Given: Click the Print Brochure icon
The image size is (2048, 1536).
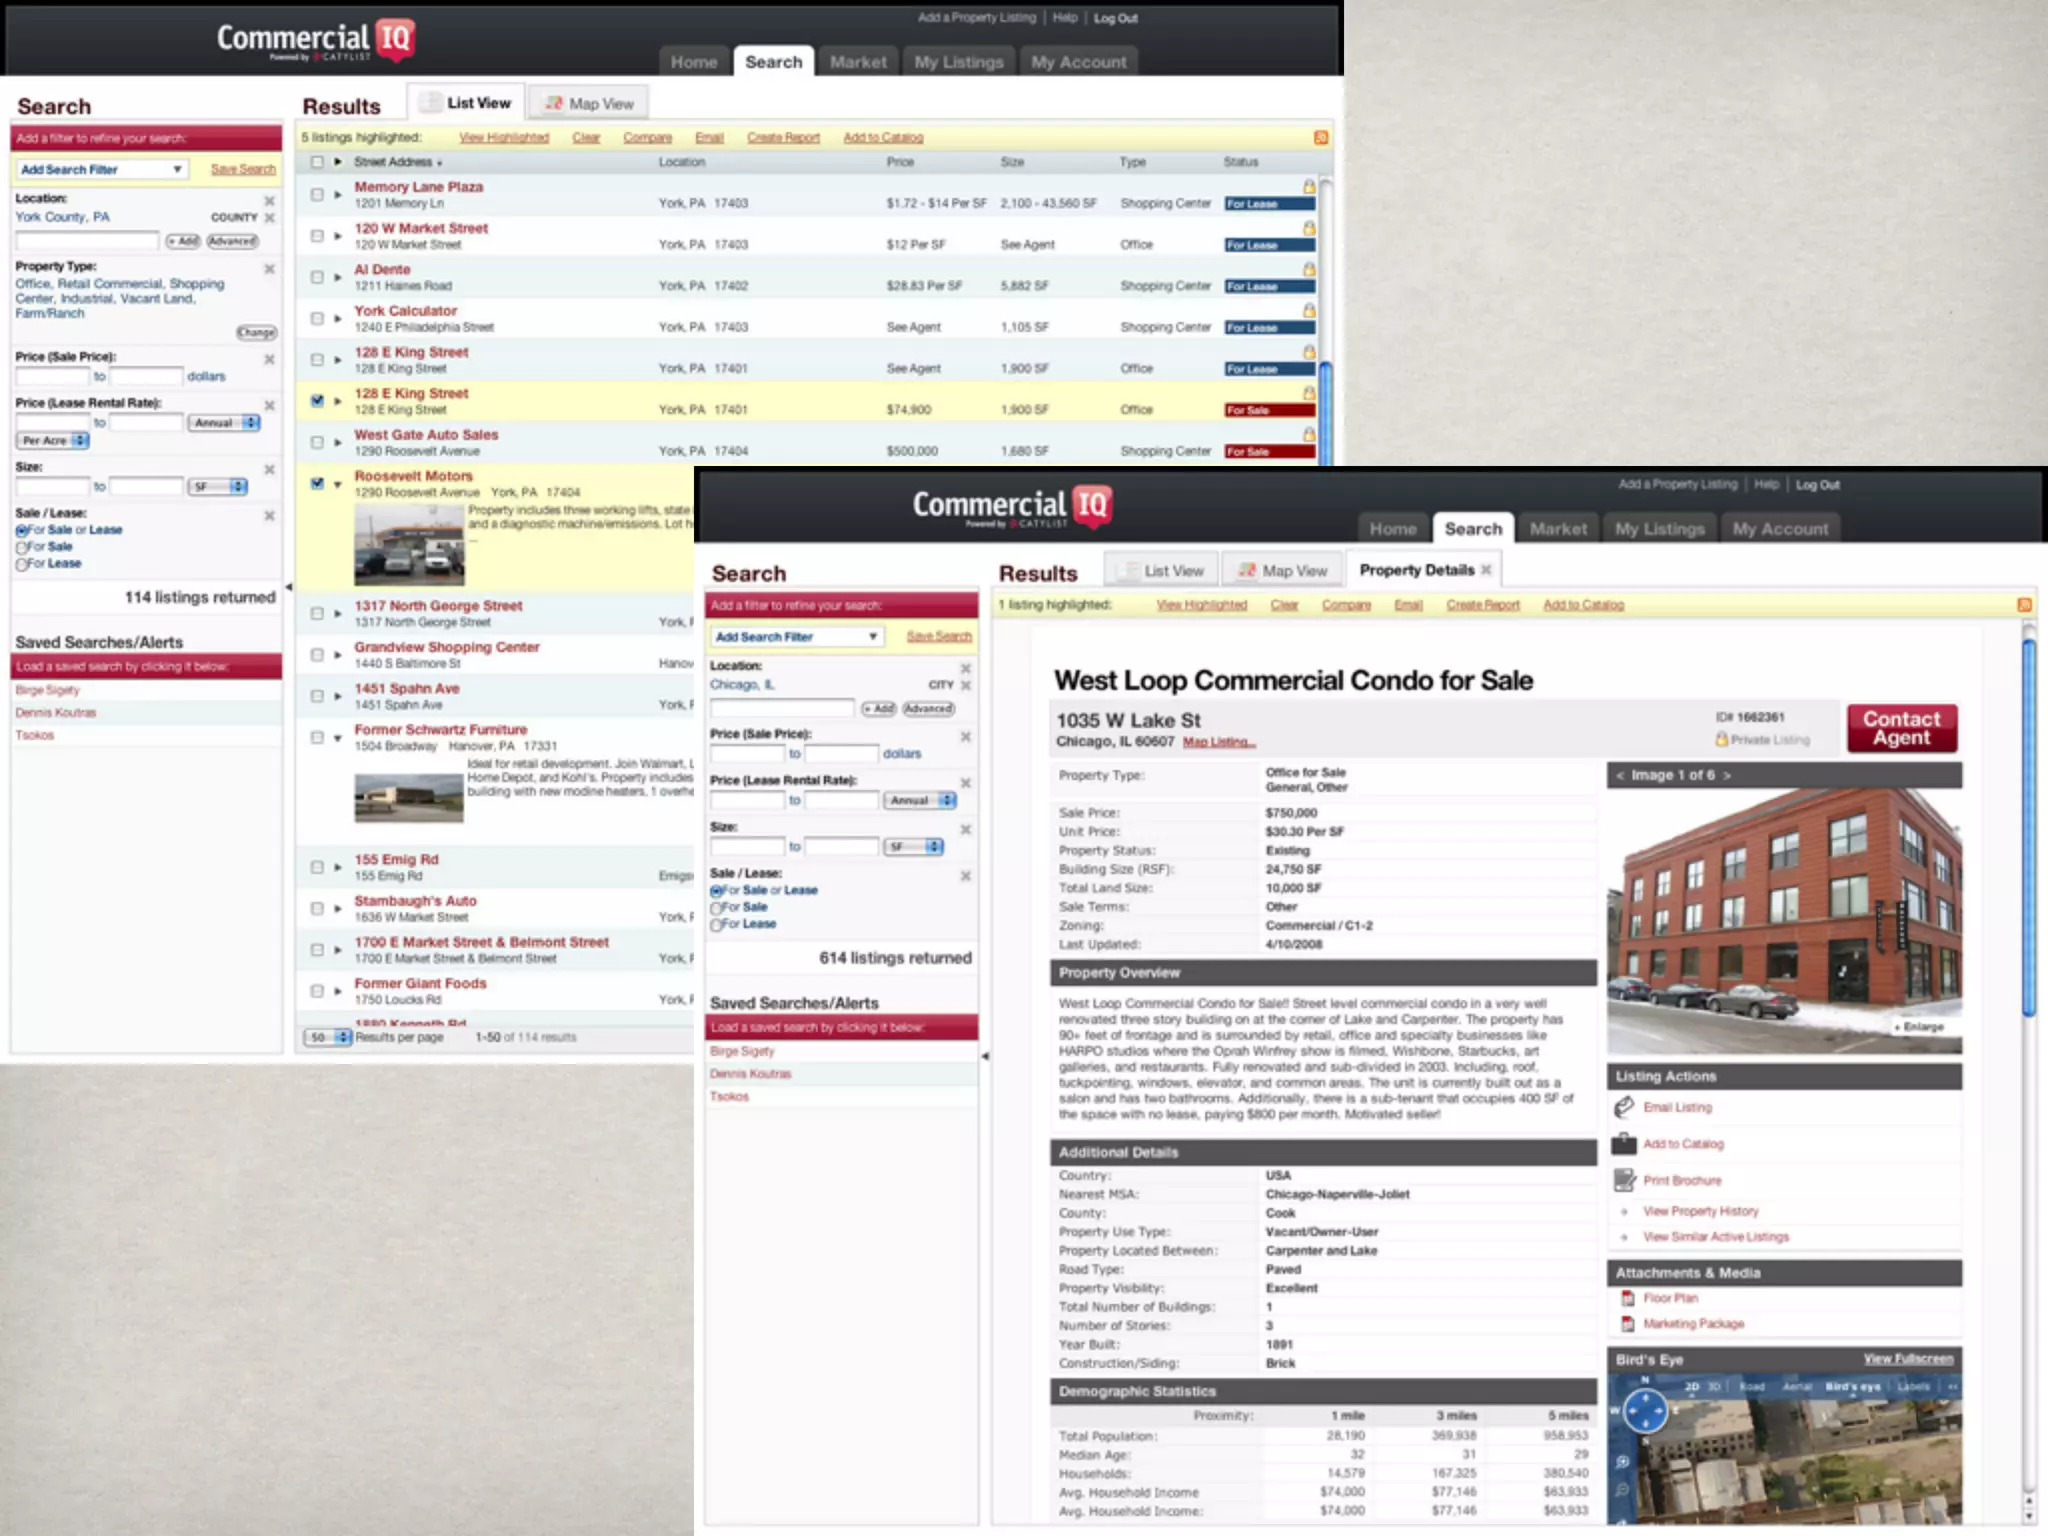Looking at the screenshot, I should (1624, 1180).
